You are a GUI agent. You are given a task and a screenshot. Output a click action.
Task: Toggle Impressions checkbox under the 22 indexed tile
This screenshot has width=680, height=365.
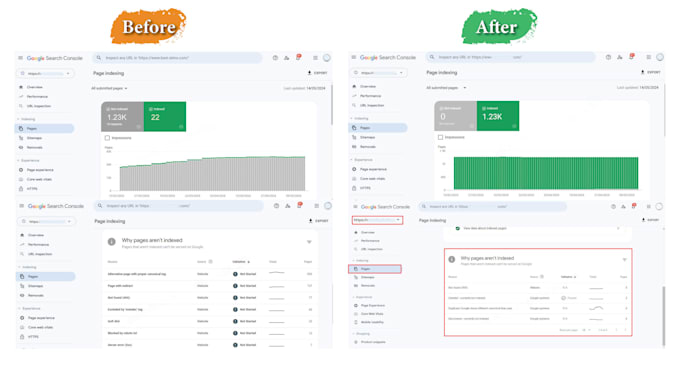coord(107,138)
